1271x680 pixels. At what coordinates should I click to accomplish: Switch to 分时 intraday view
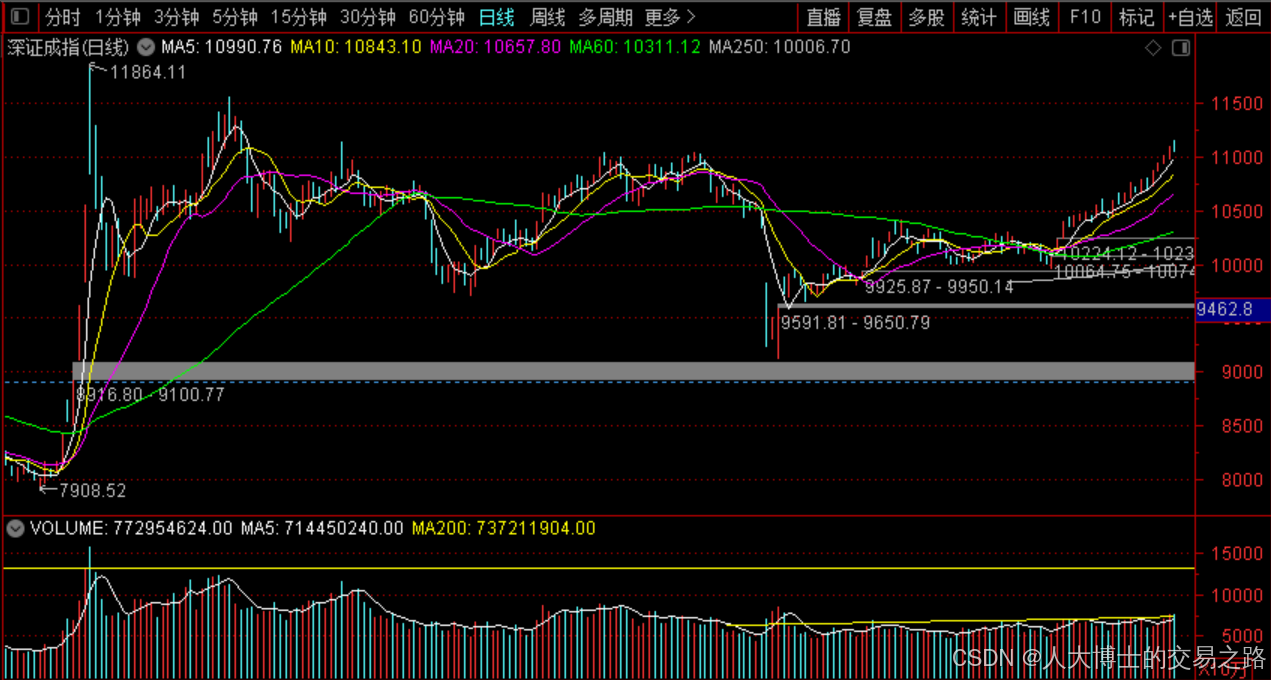point(63,17)
